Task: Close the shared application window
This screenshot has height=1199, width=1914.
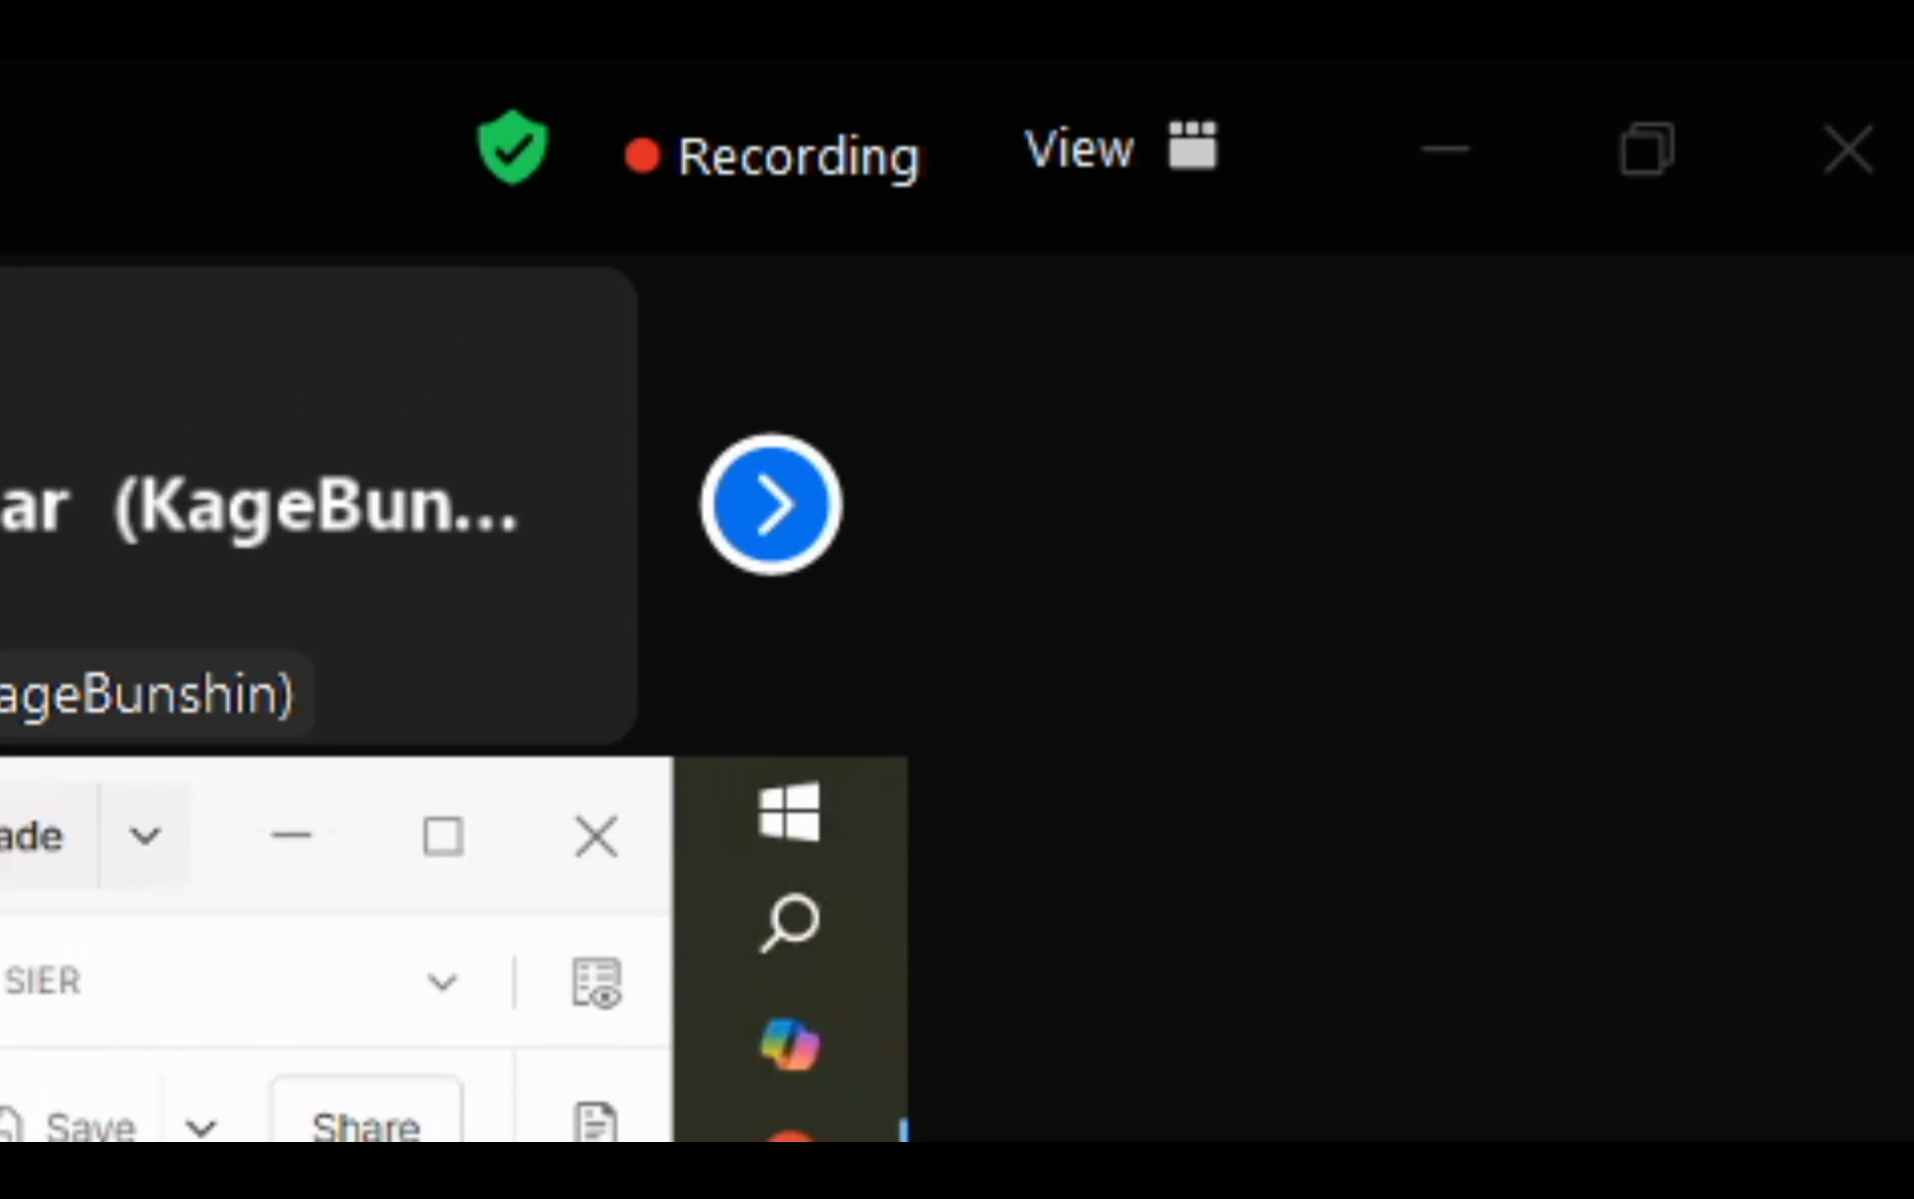Action: 596,836
